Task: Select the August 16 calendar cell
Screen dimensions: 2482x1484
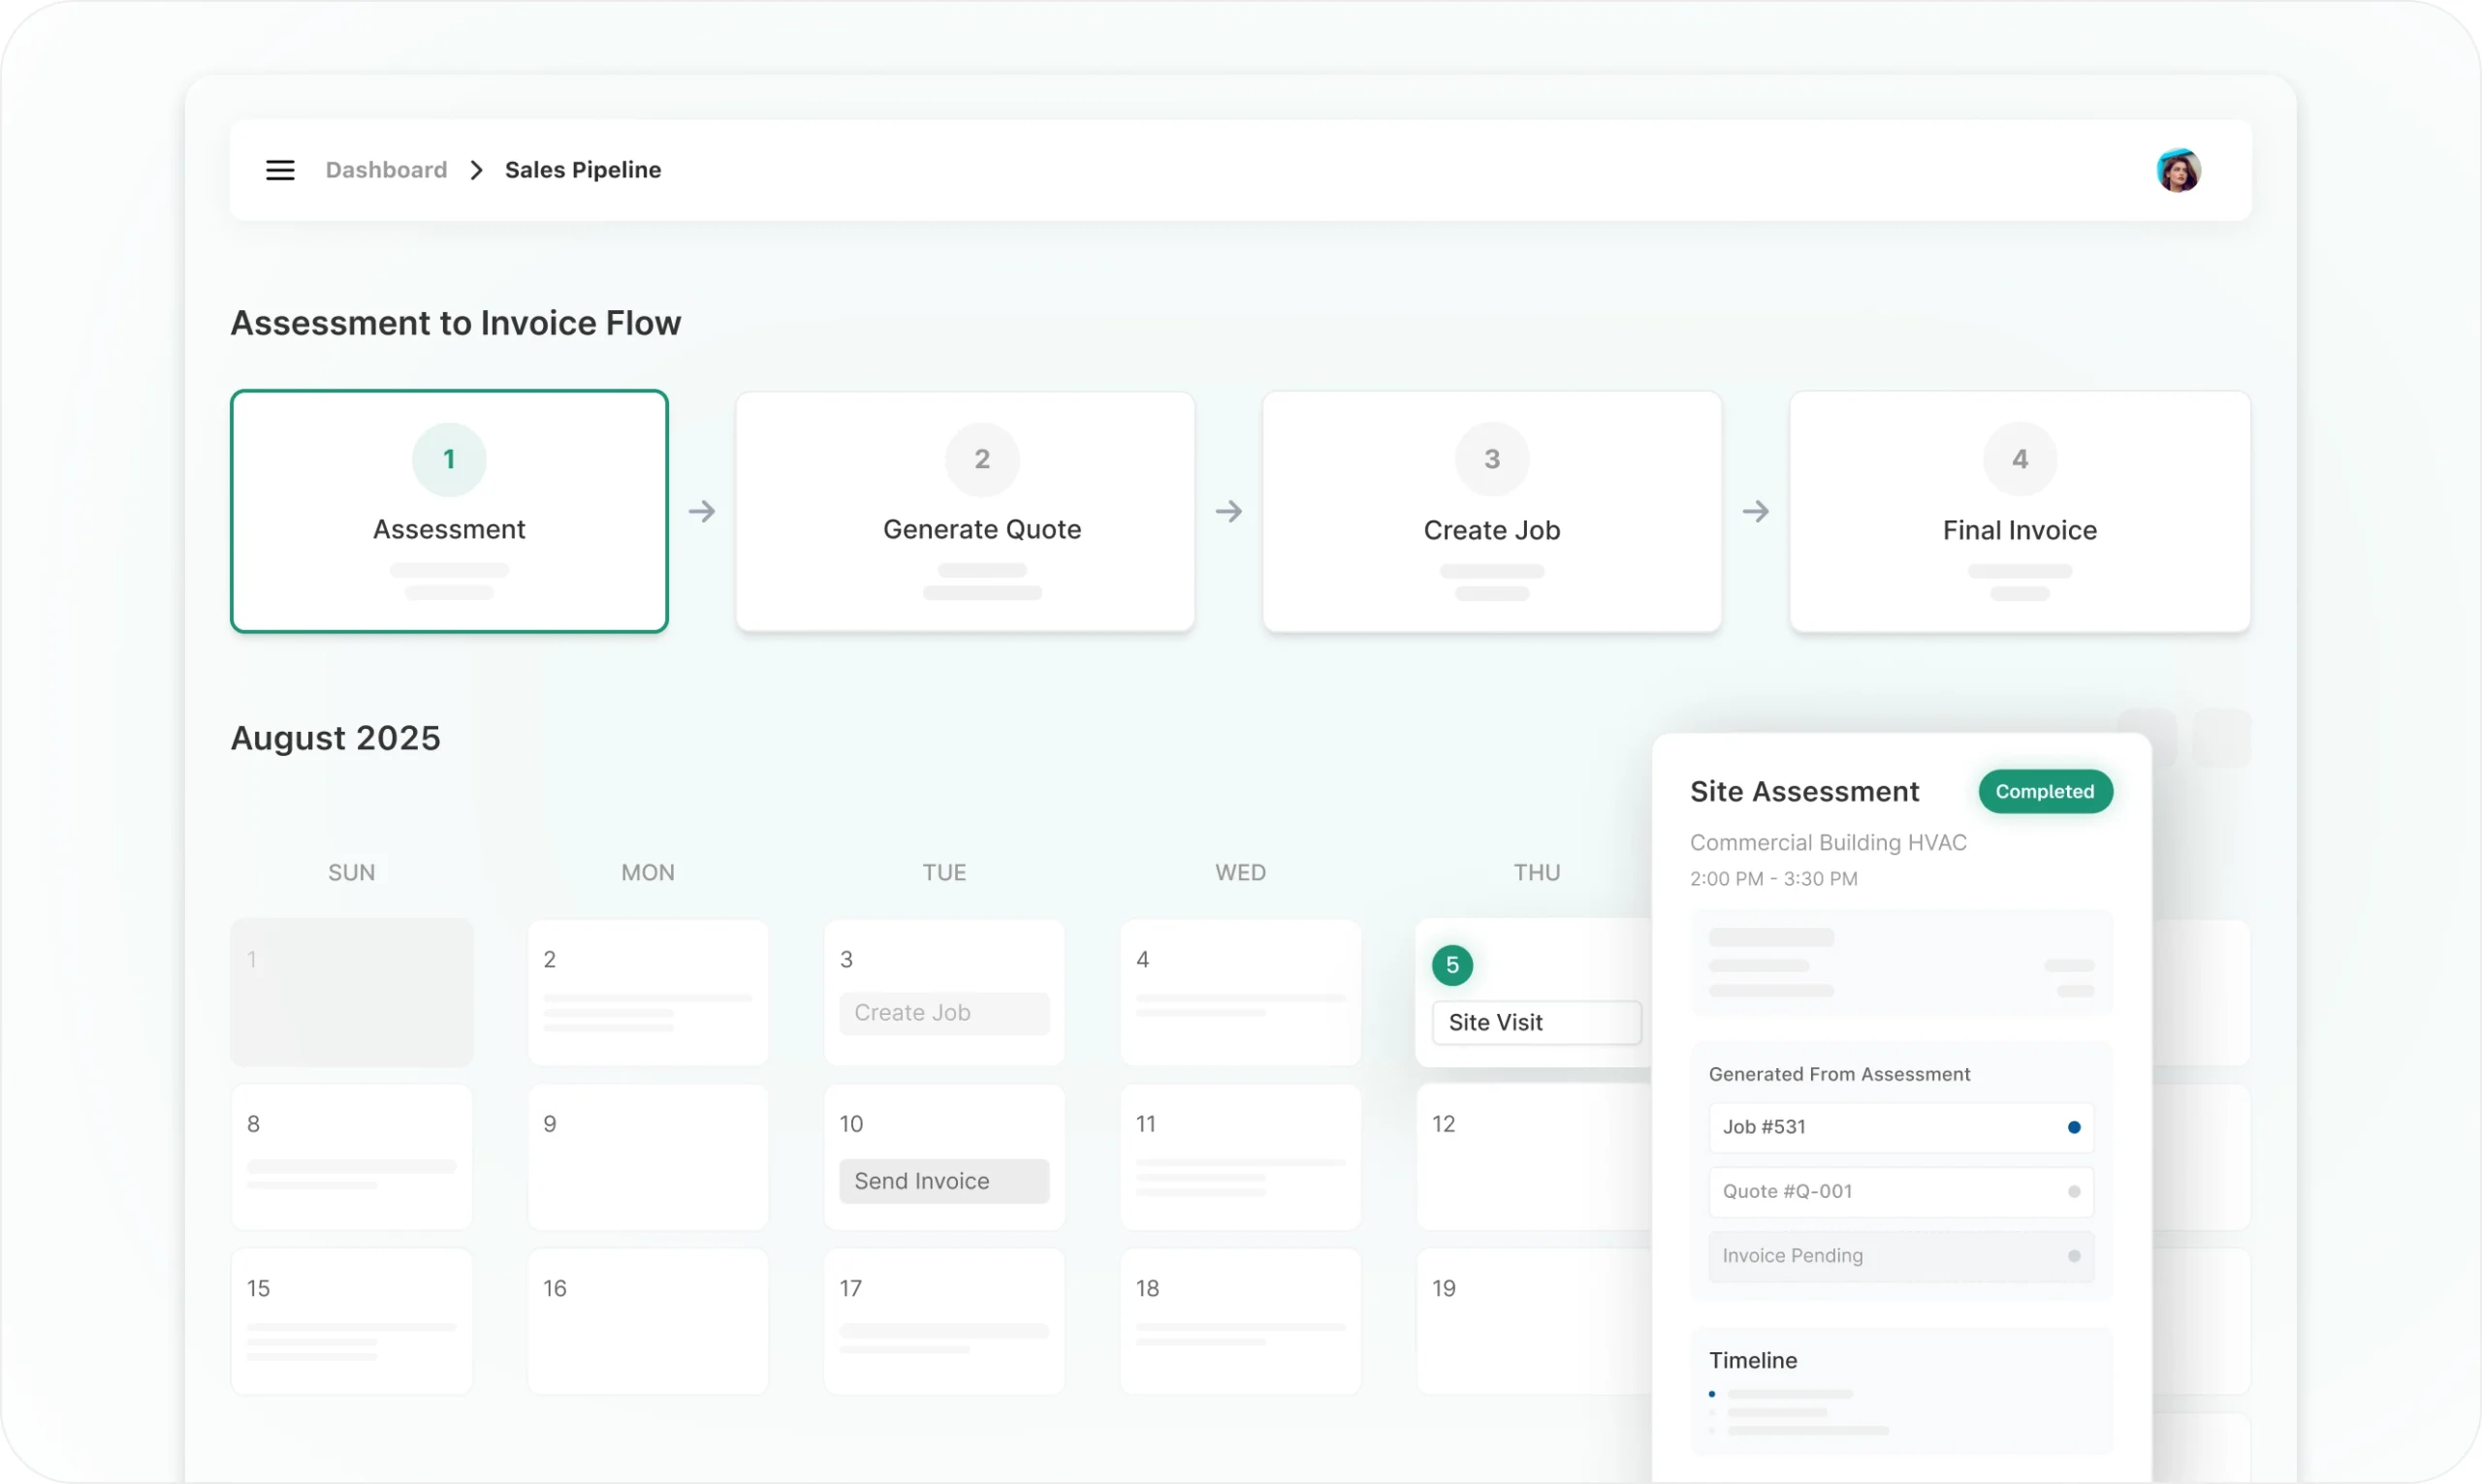Action: (x=647, y=1320)
